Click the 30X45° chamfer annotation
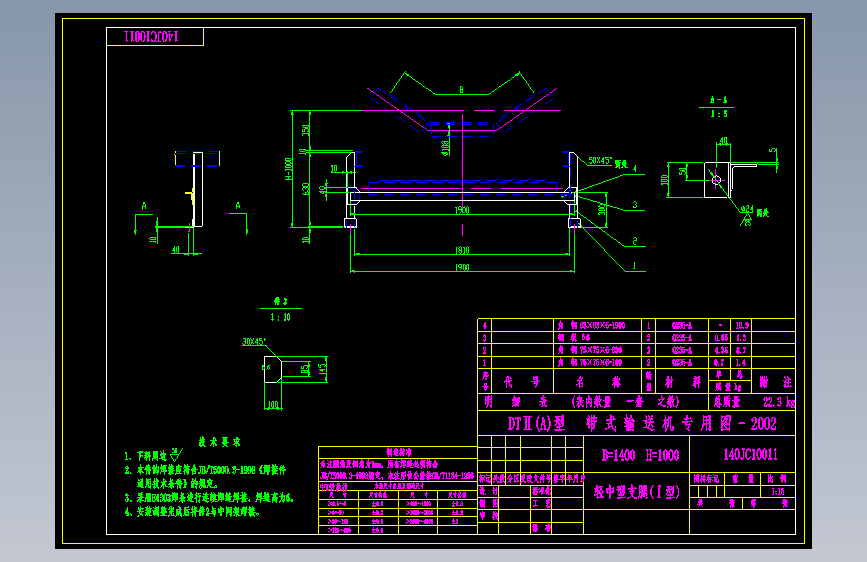 [x=254, y=341]
